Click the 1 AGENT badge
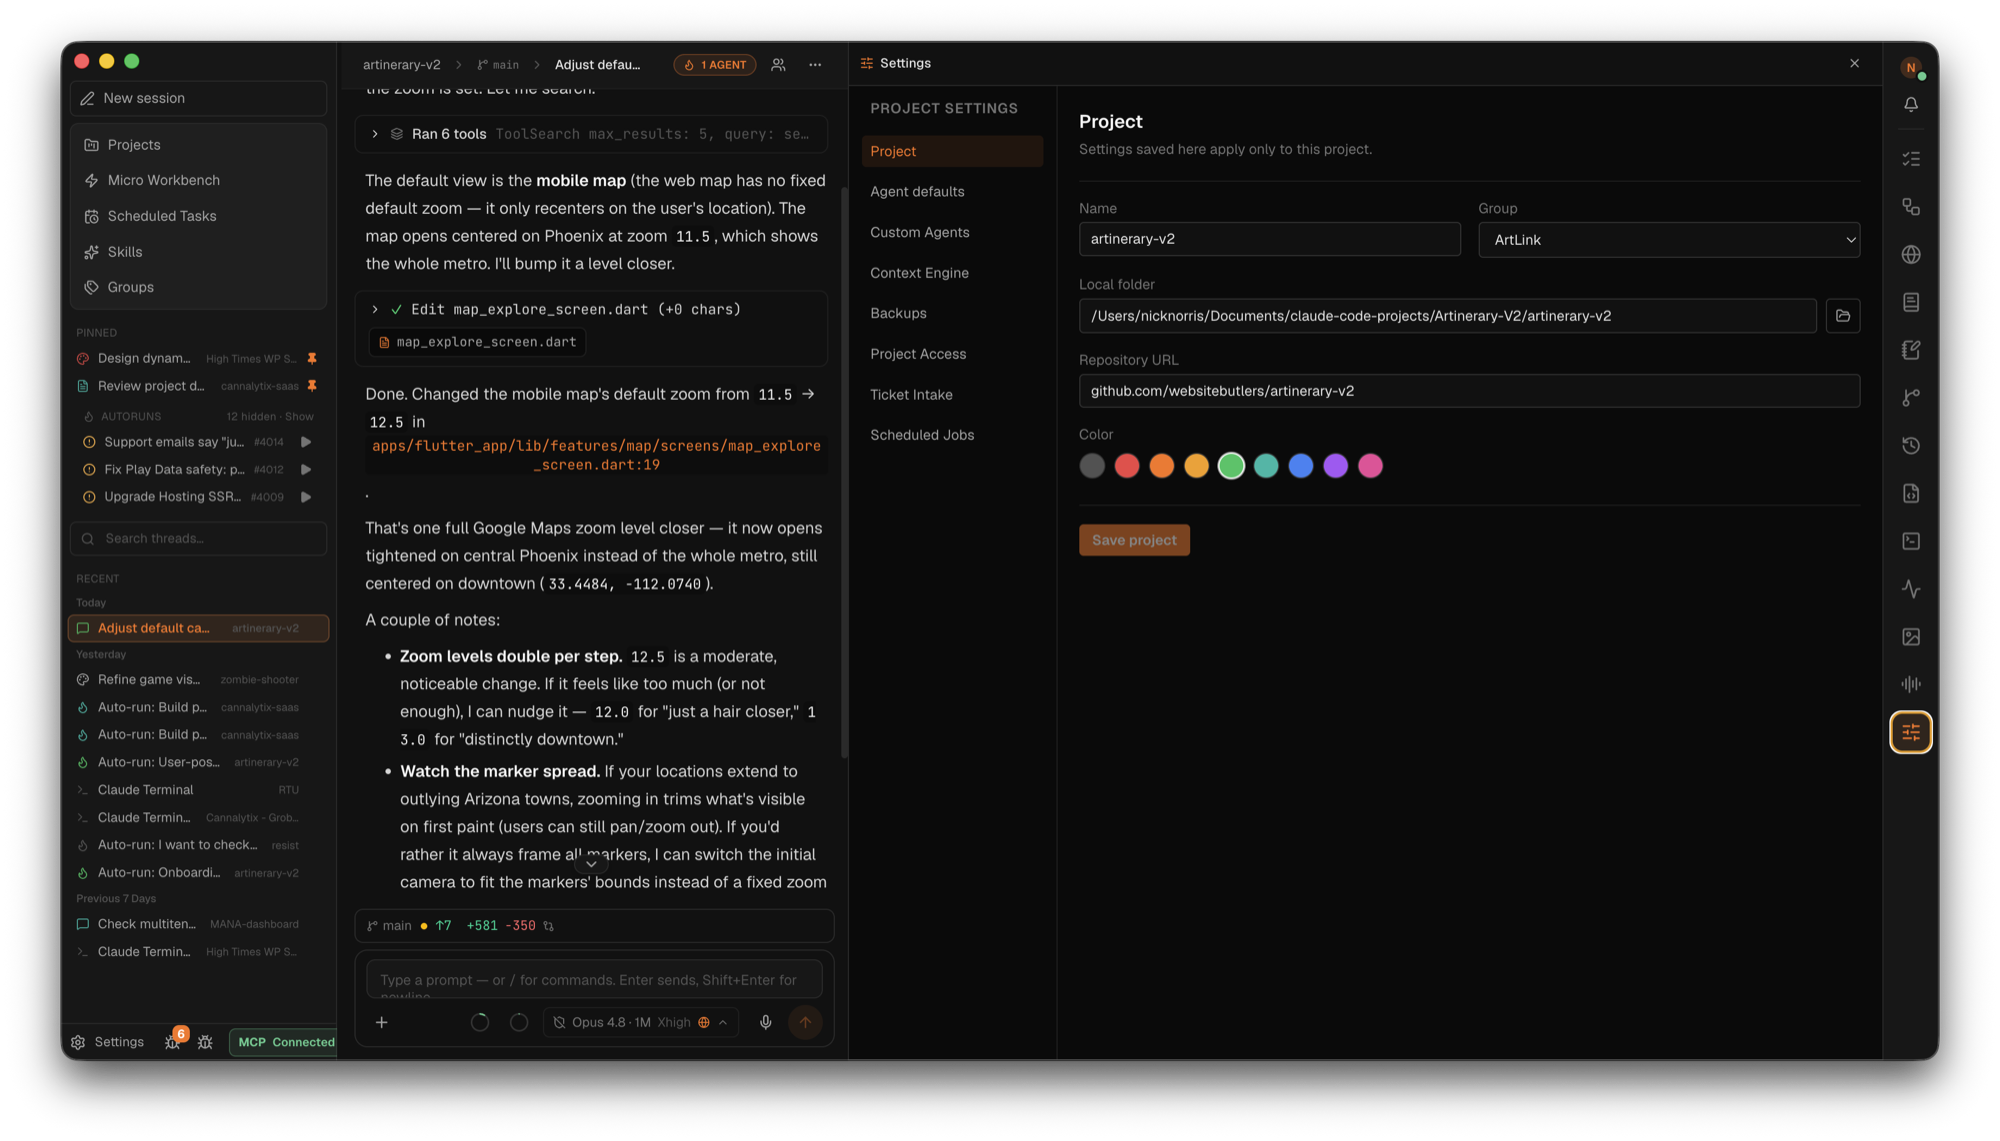2000x1141 pixels. coord(715,65)
